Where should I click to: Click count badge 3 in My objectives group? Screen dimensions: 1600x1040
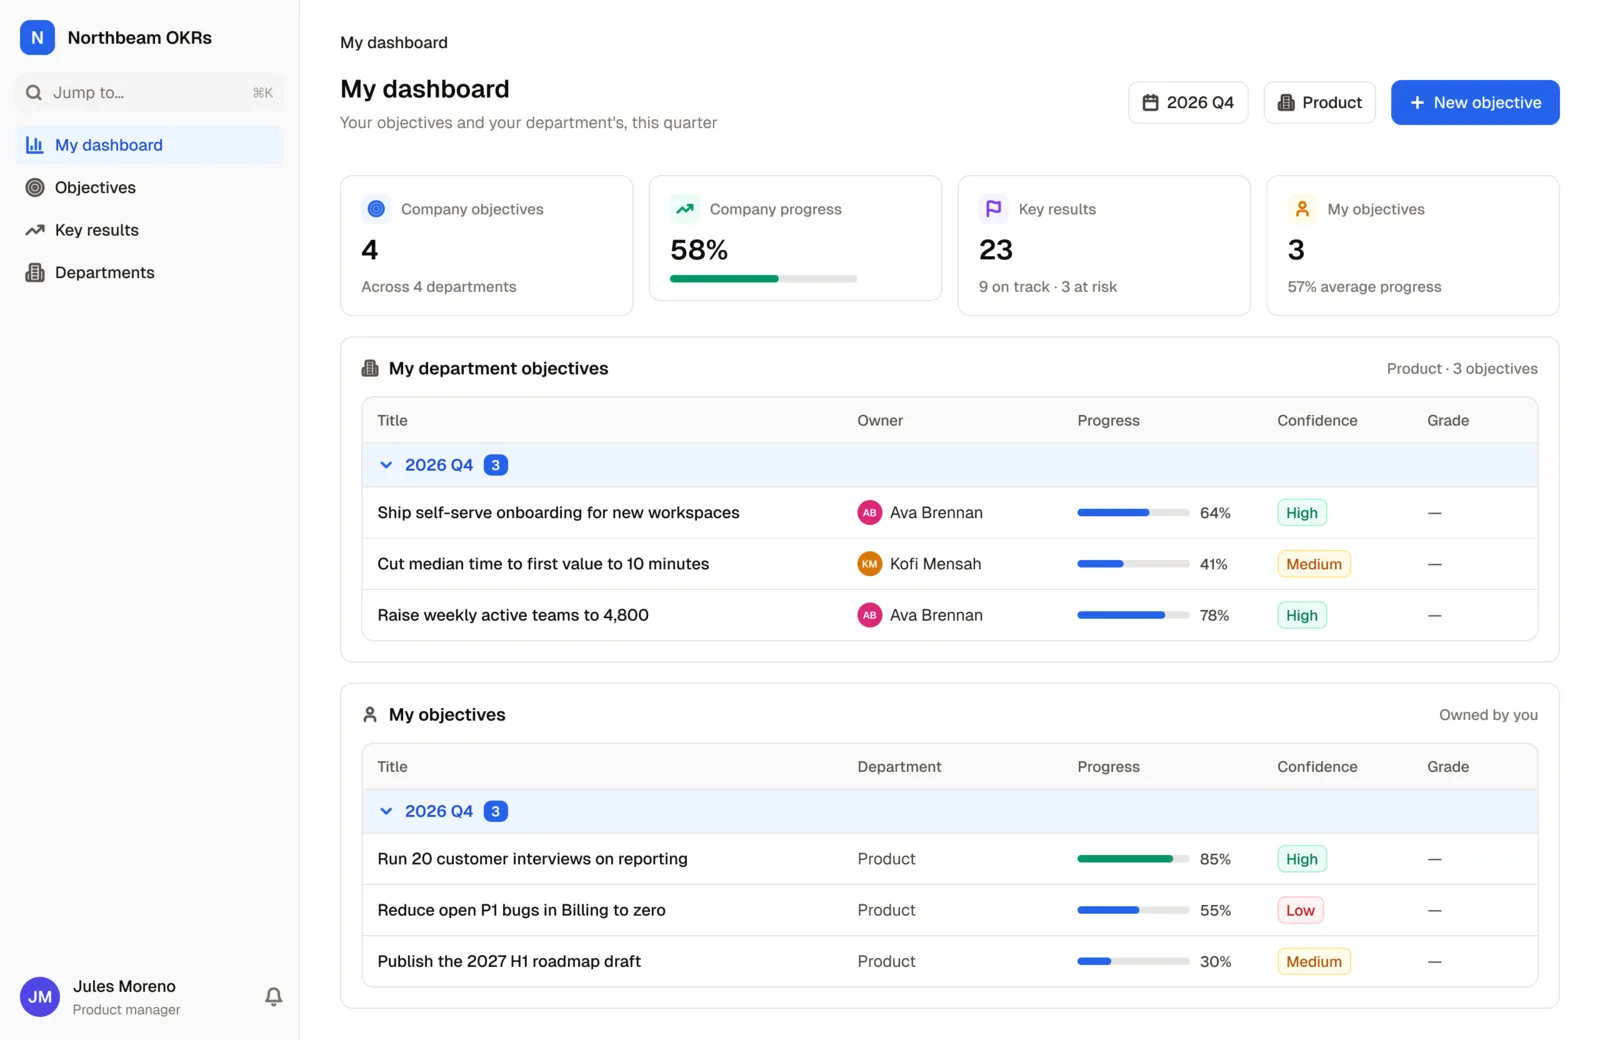point(496,811)
